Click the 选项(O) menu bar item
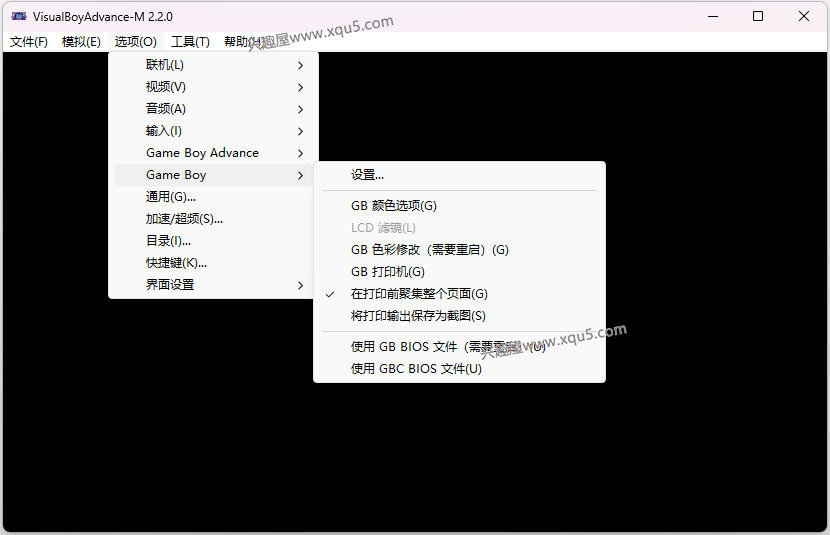Viewport: 830px width, 535px height. pyautogui.click(x=136, y=42)
